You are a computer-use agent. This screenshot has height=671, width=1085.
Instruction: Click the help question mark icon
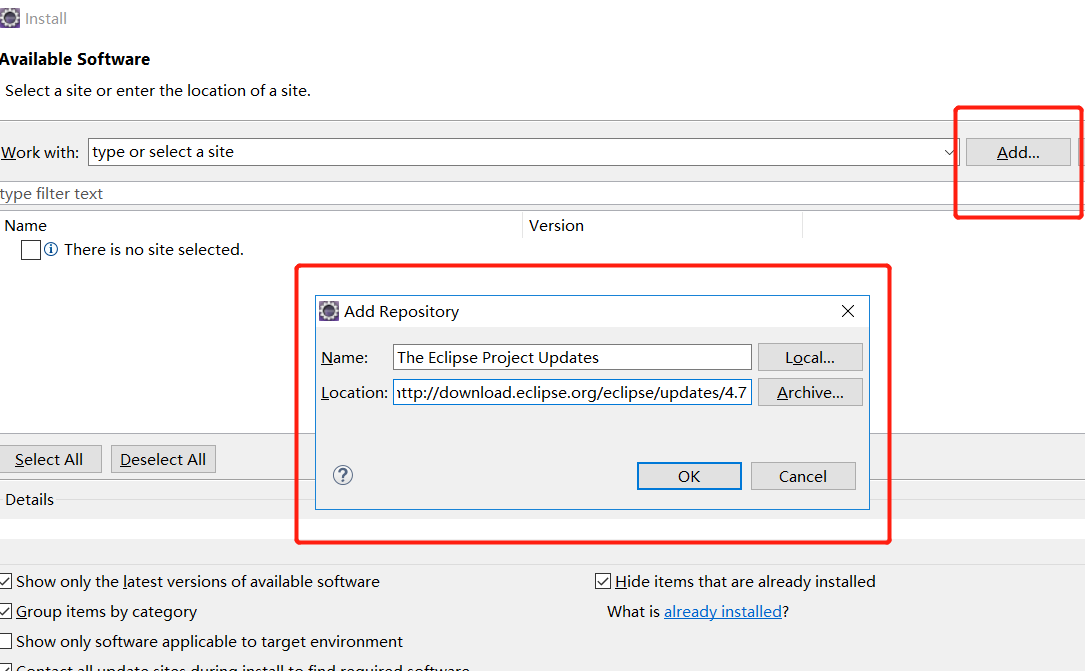343,475
